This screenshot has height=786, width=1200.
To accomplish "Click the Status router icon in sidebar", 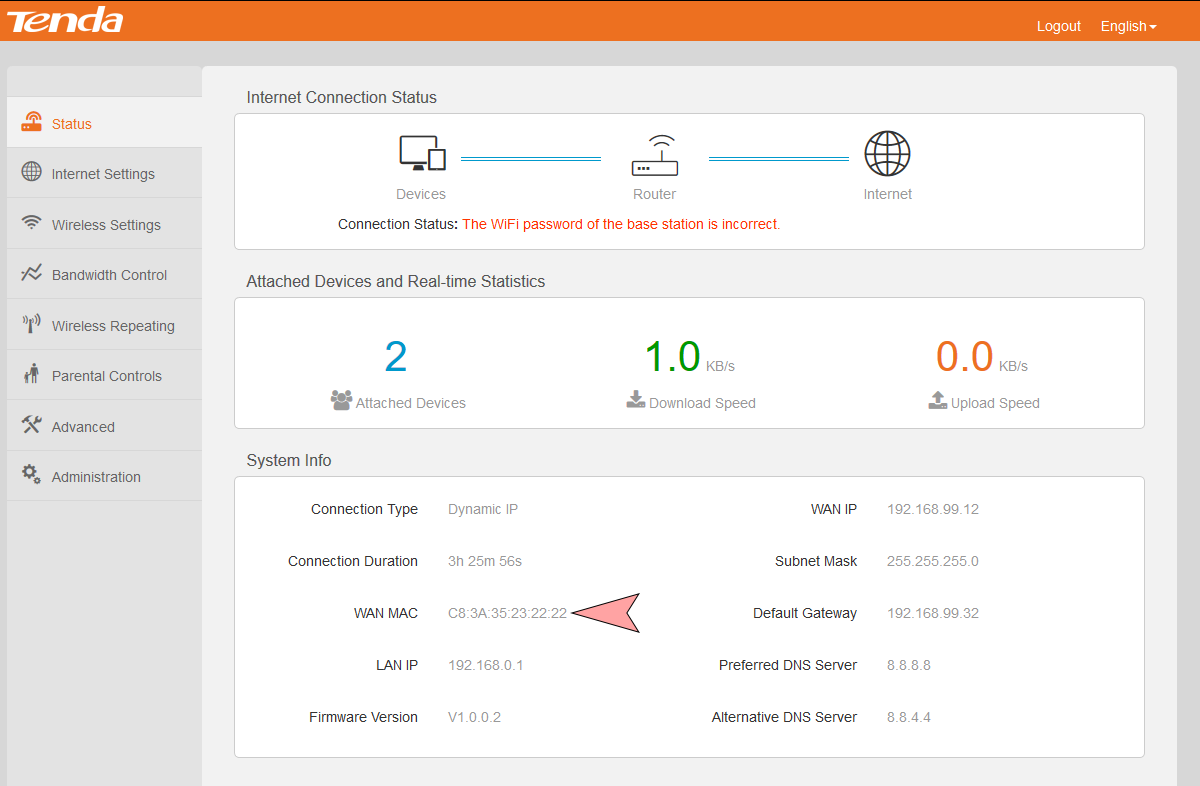I will (x=32, y=122).
